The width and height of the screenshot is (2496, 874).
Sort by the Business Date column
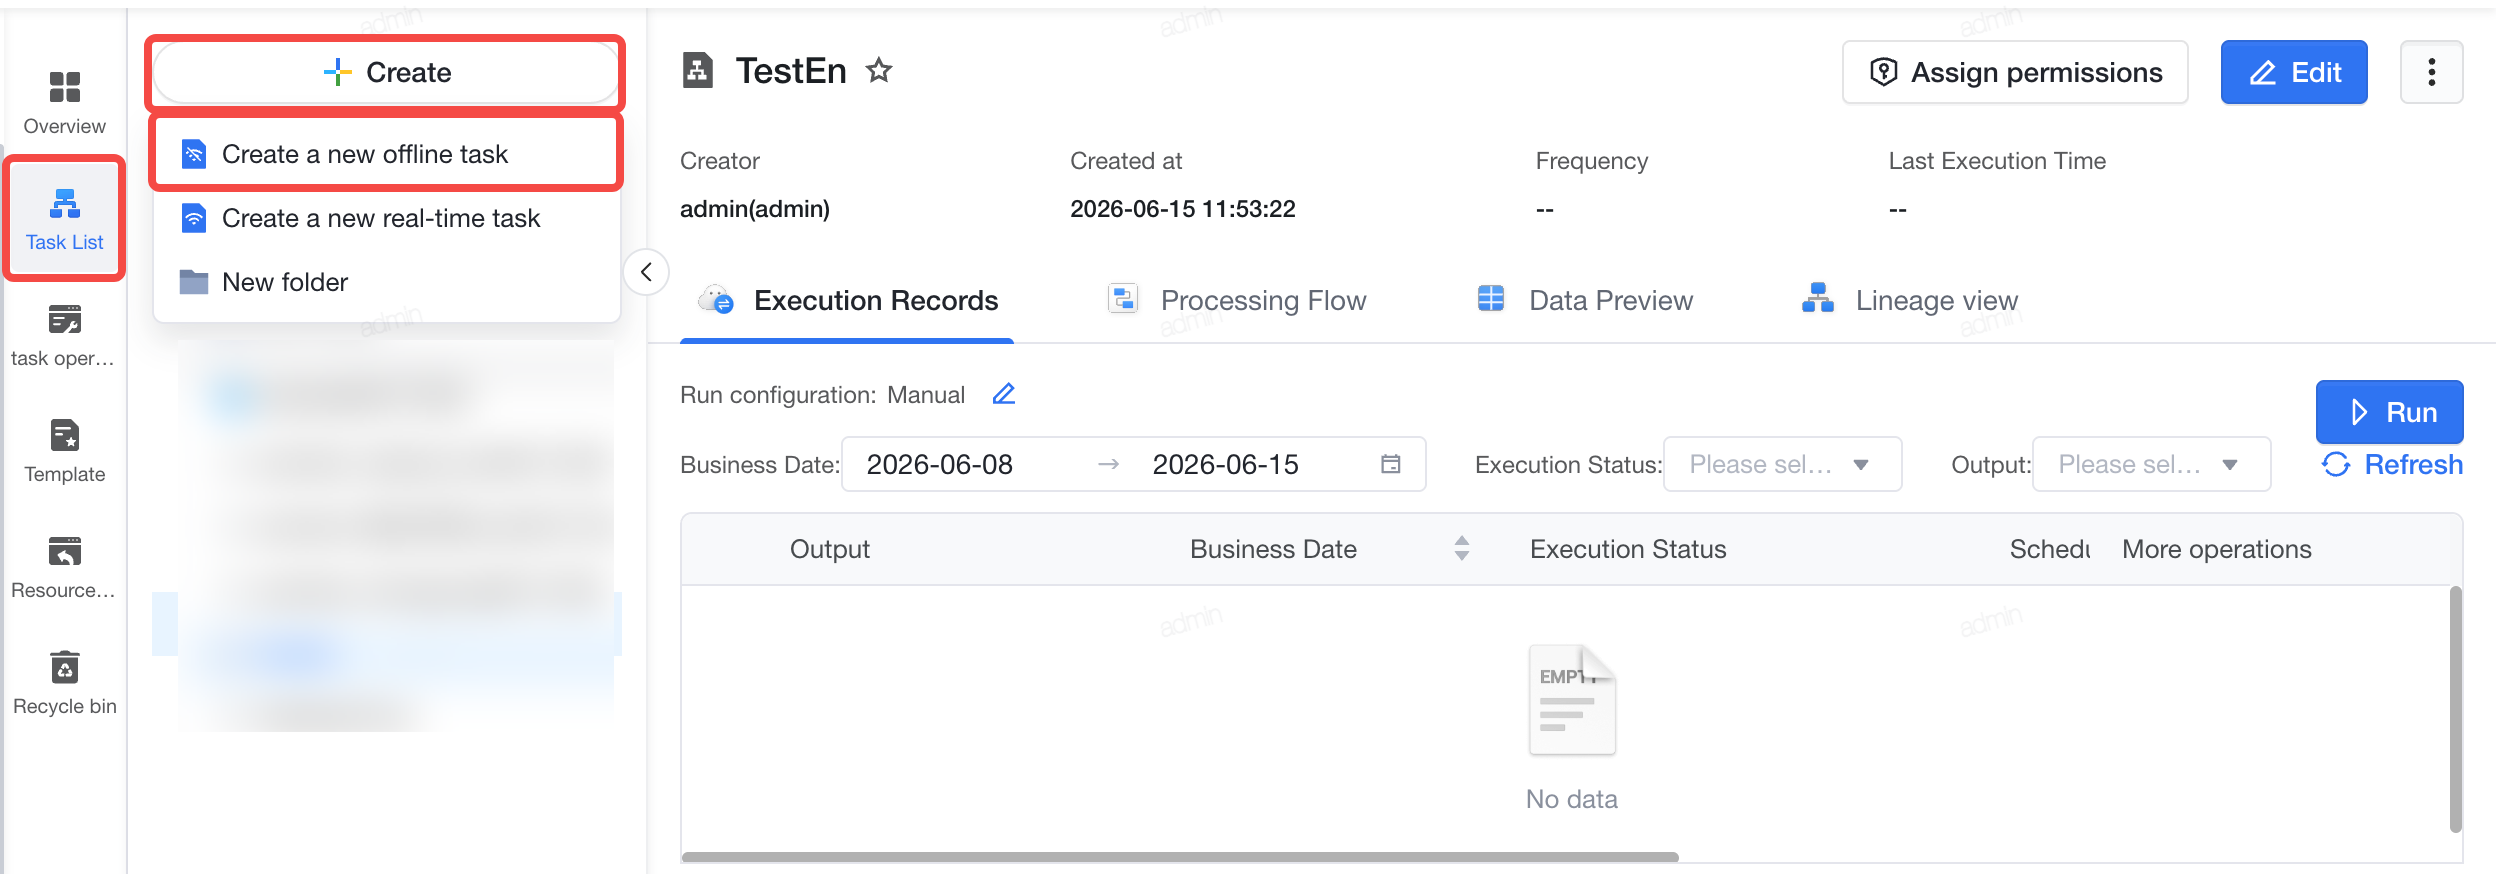[1461, 548]
